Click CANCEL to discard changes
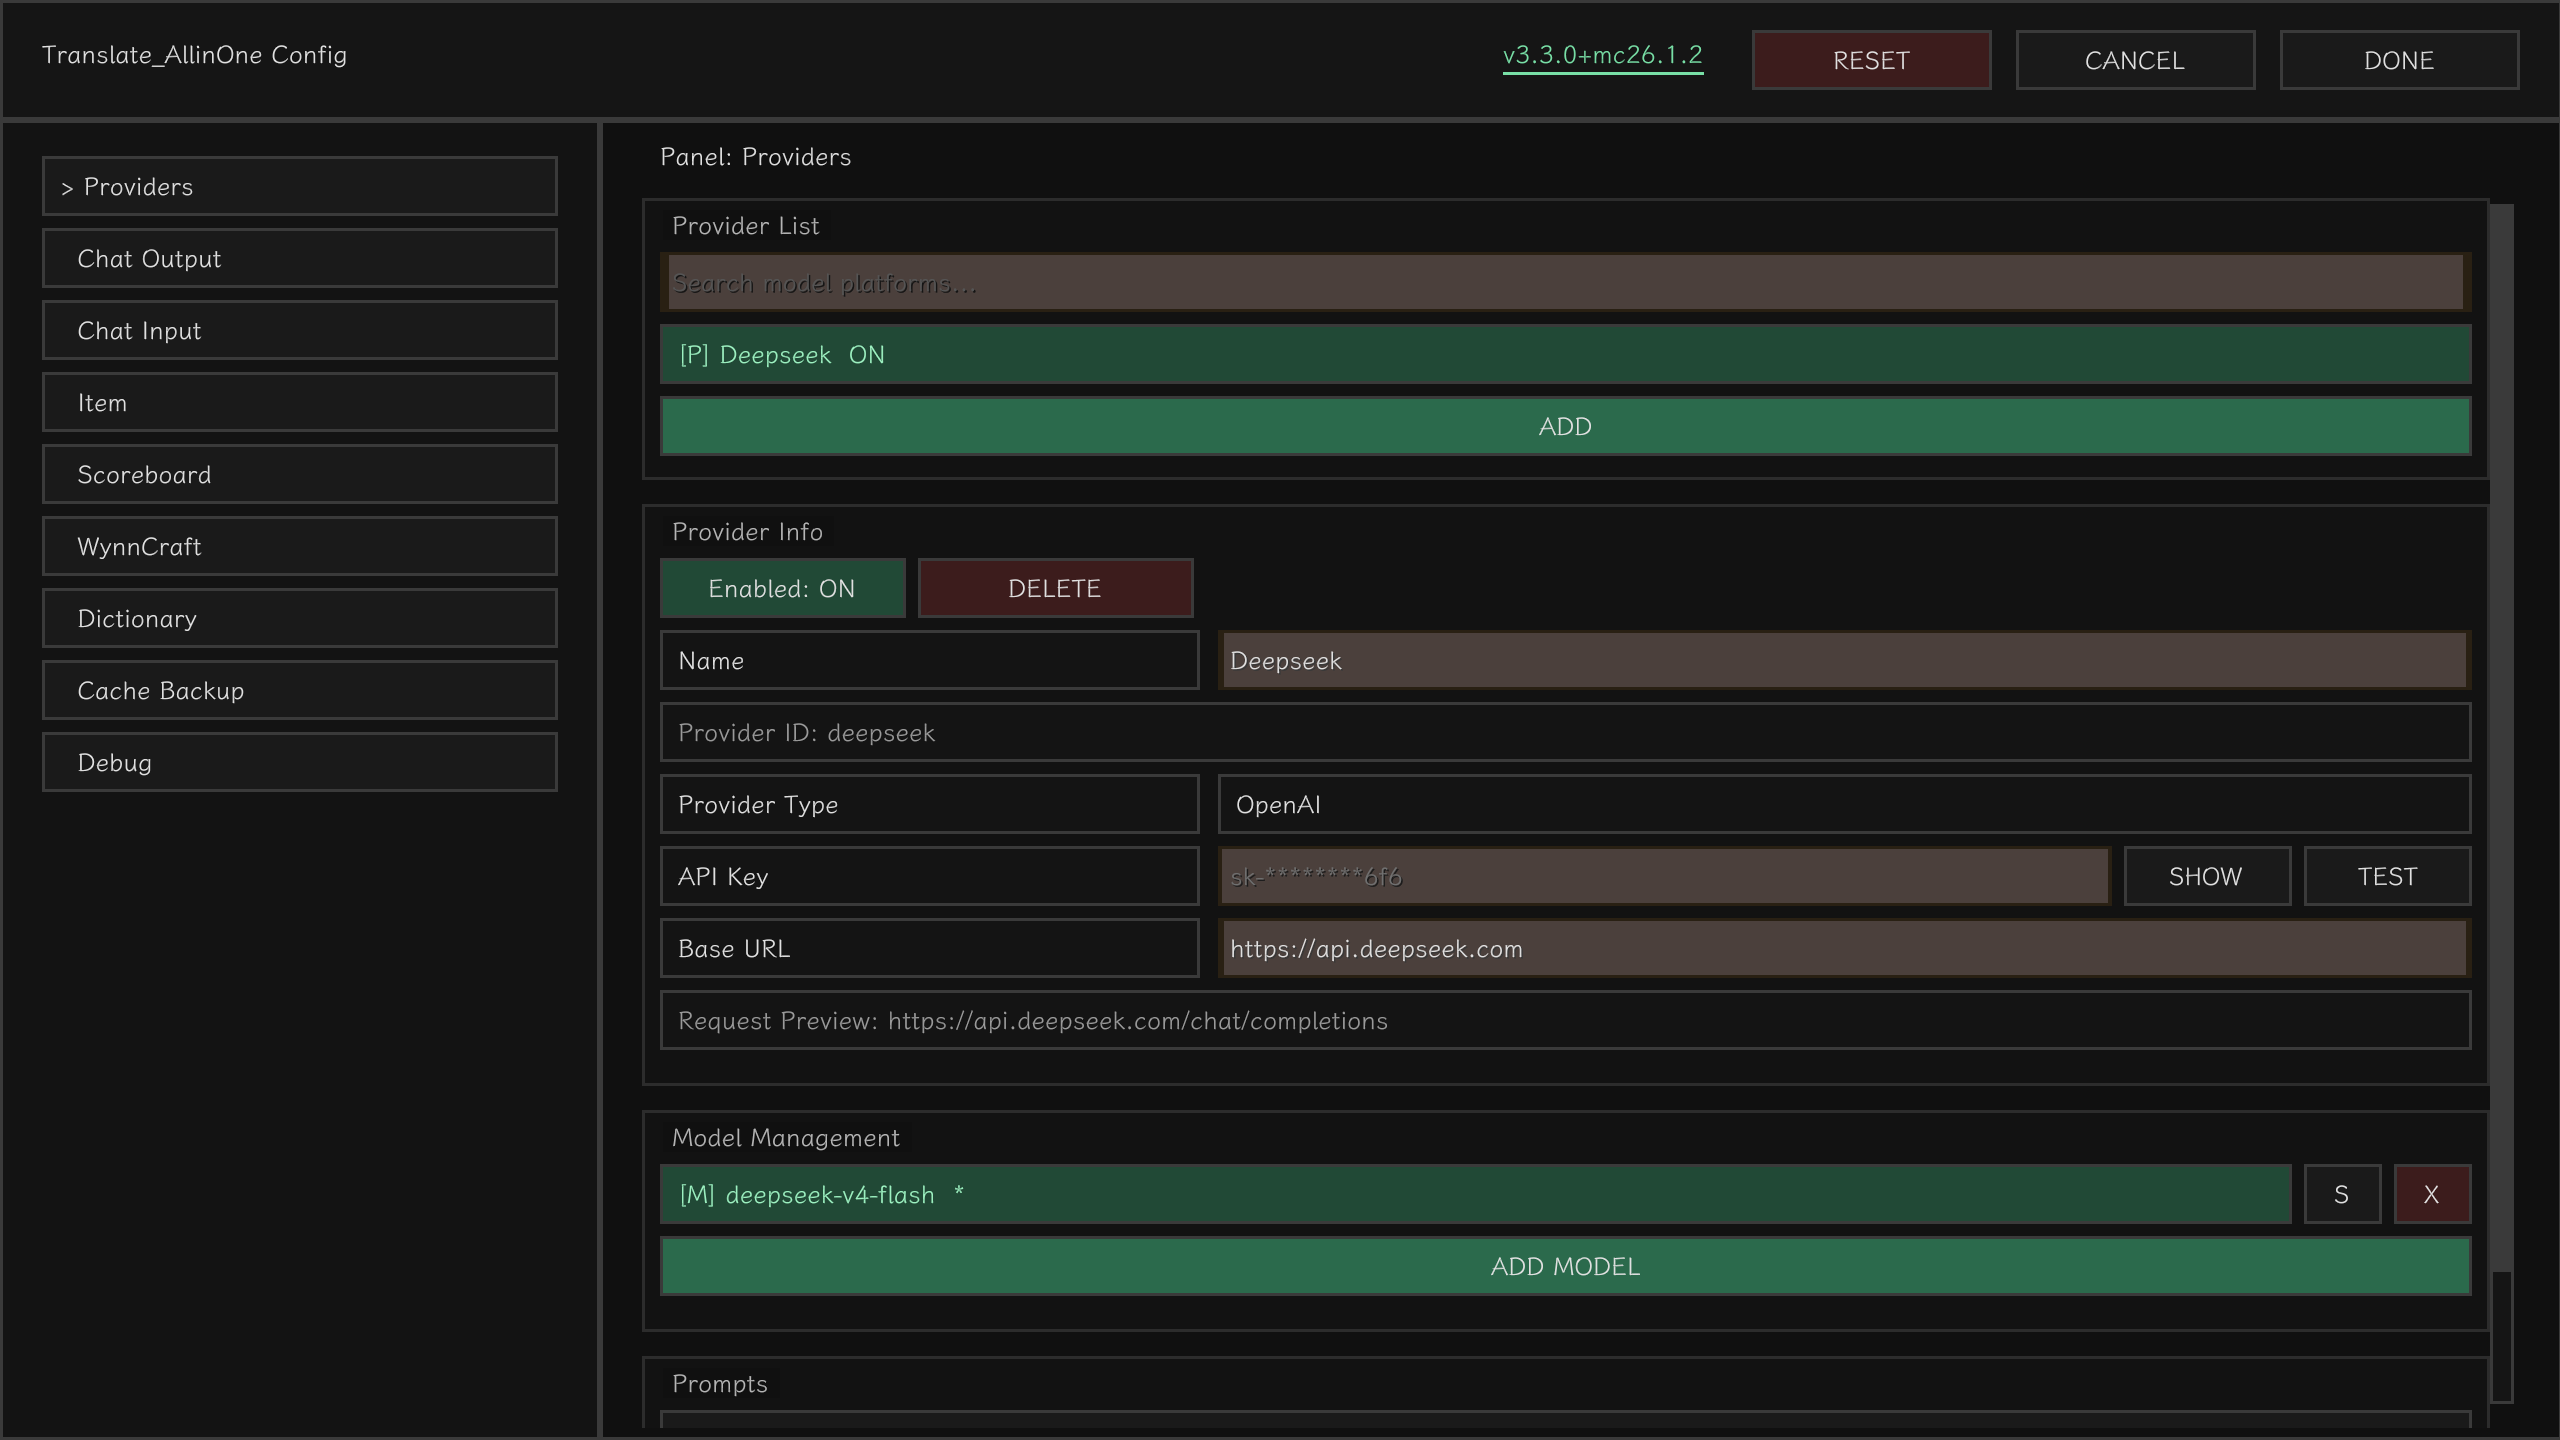The image size is (2560, 1440). pos(2135,60)
